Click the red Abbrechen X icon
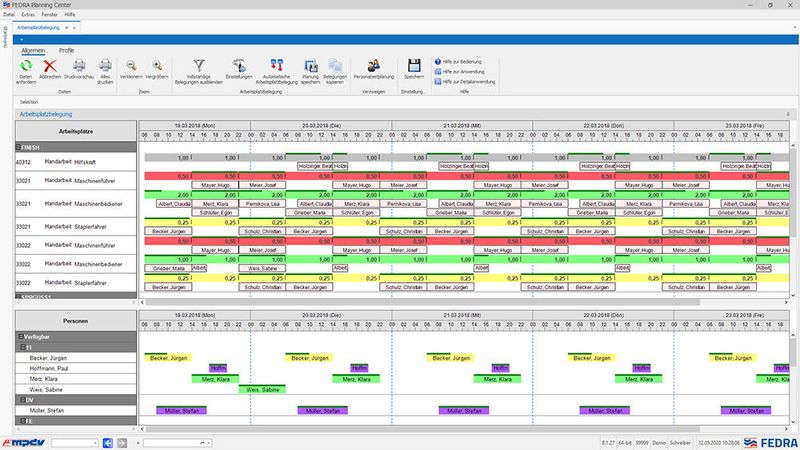 [49, 66]
